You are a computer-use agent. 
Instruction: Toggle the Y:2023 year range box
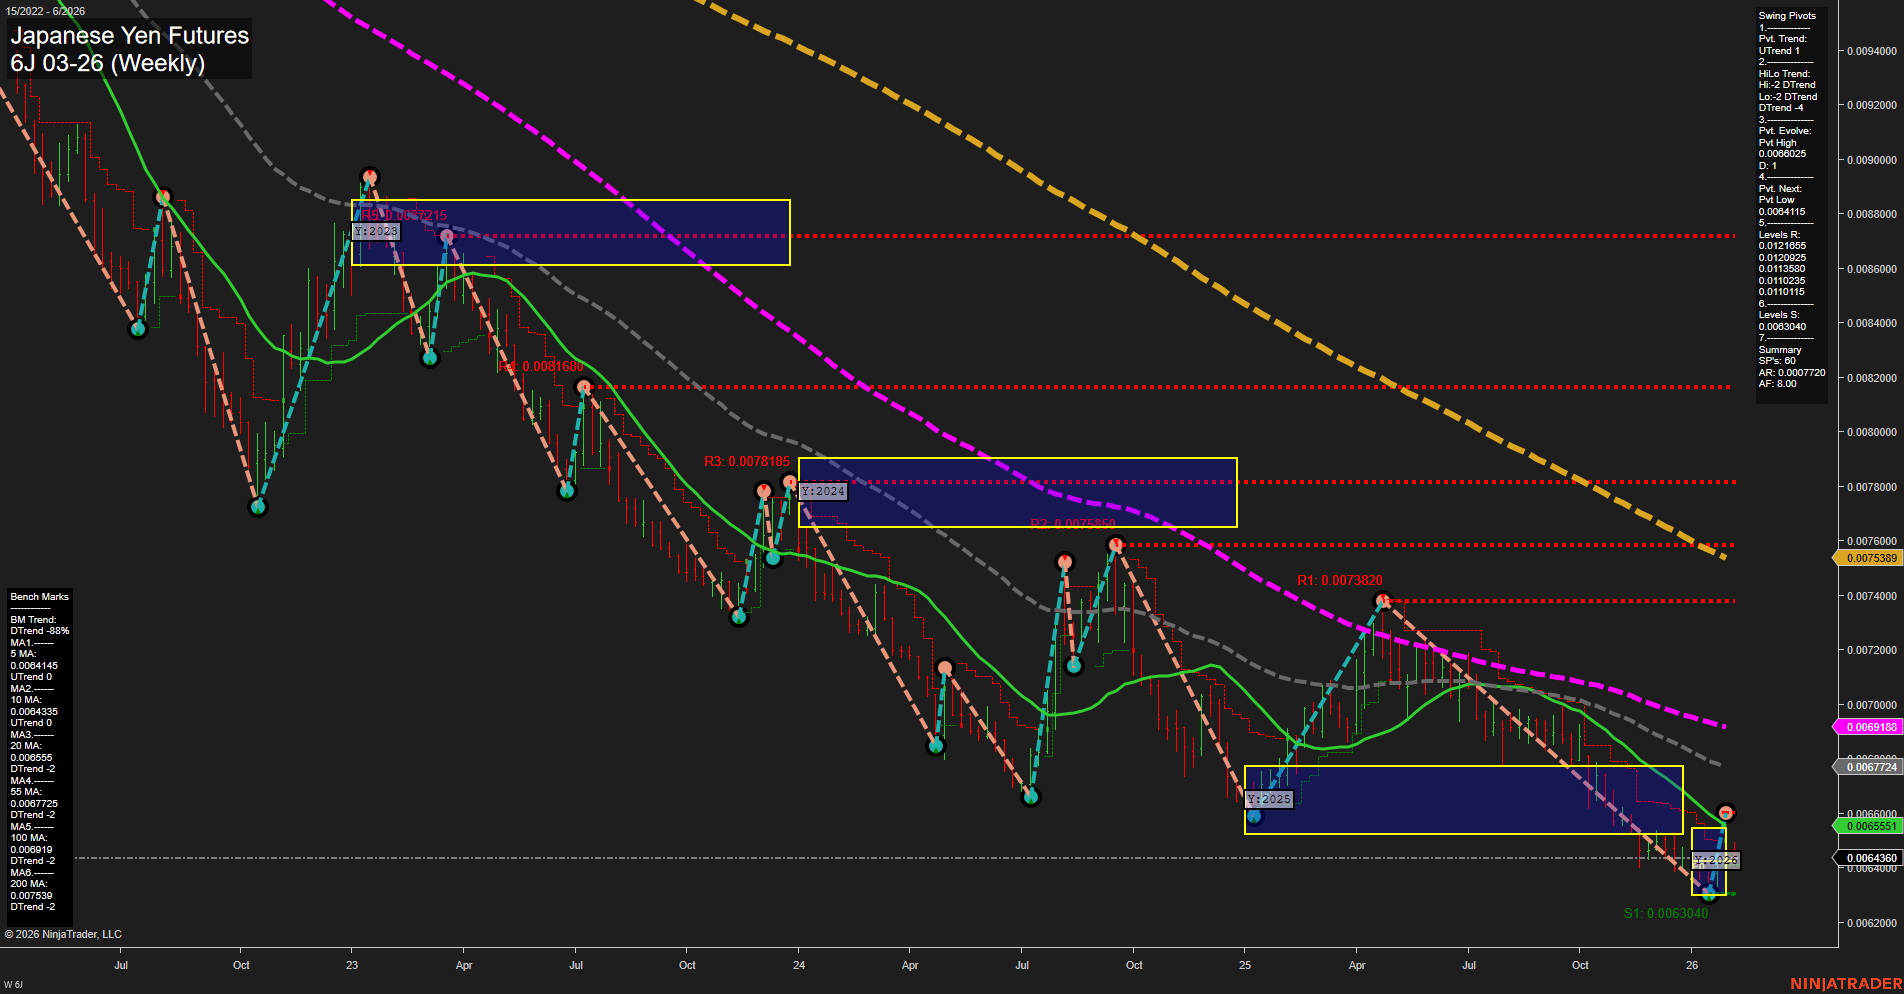[x=376, y=231]
